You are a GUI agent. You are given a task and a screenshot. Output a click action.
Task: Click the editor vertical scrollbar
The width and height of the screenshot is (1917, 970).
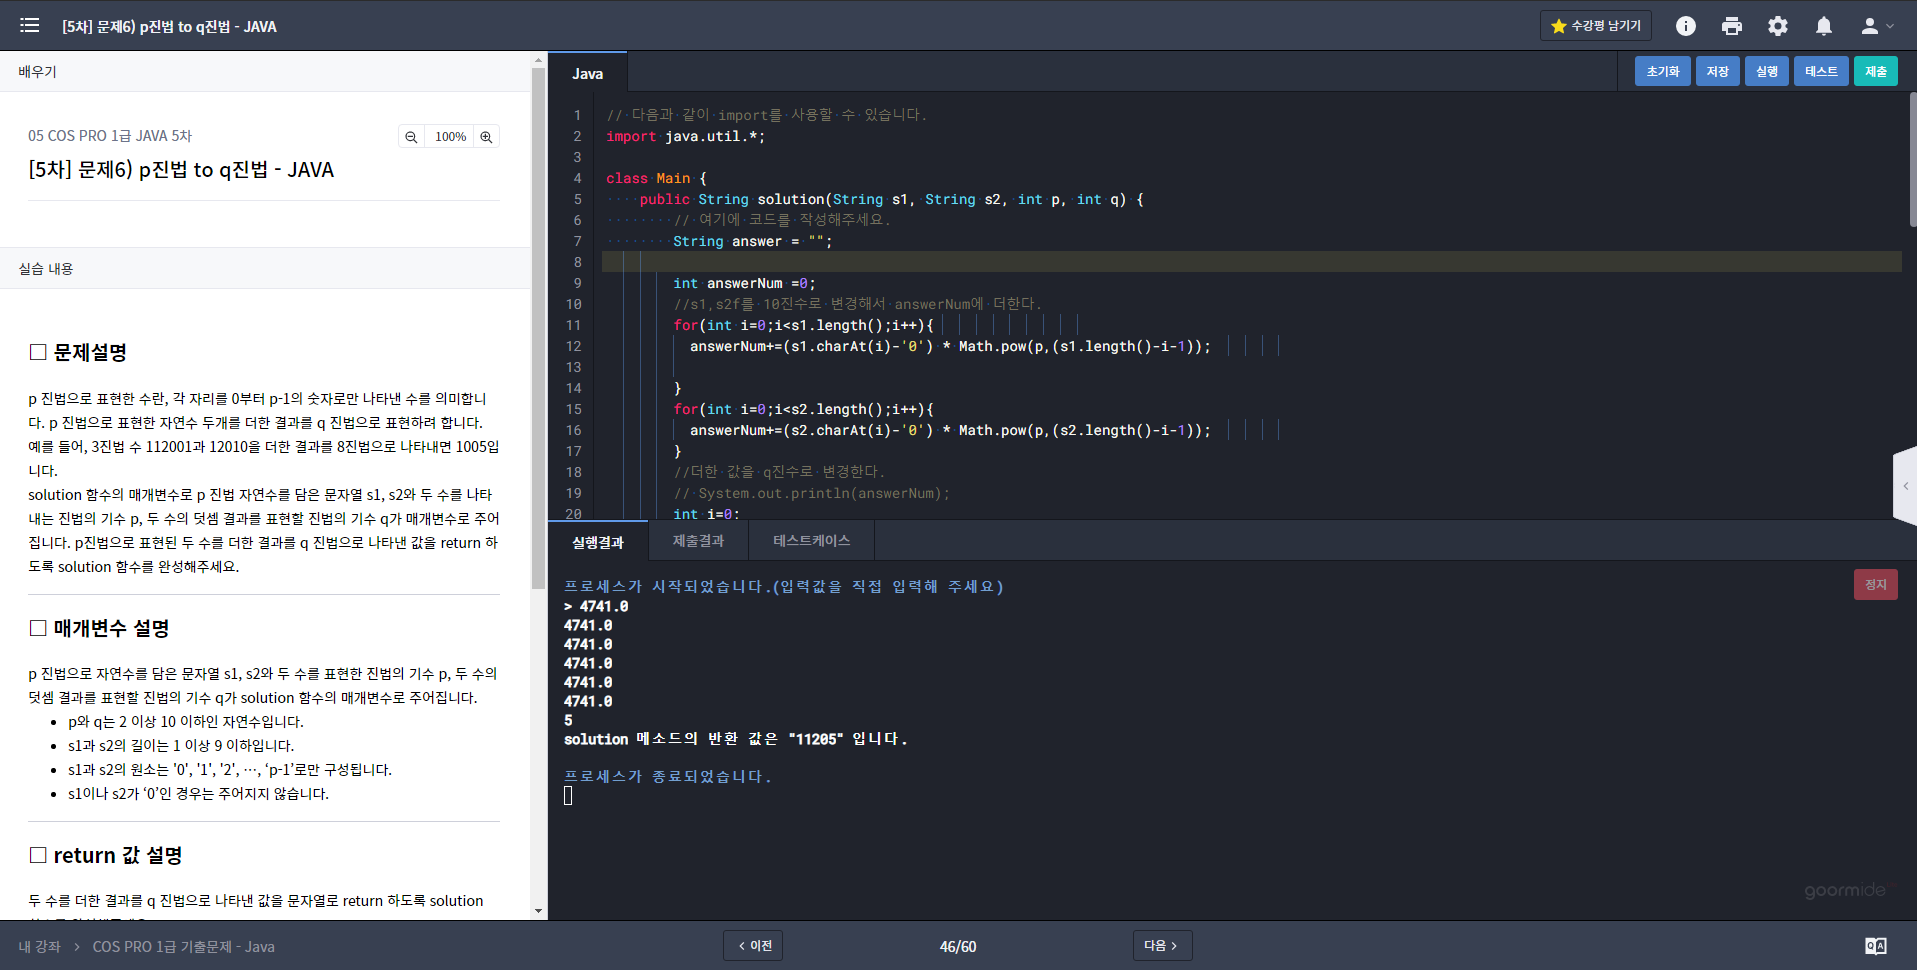1912,160
